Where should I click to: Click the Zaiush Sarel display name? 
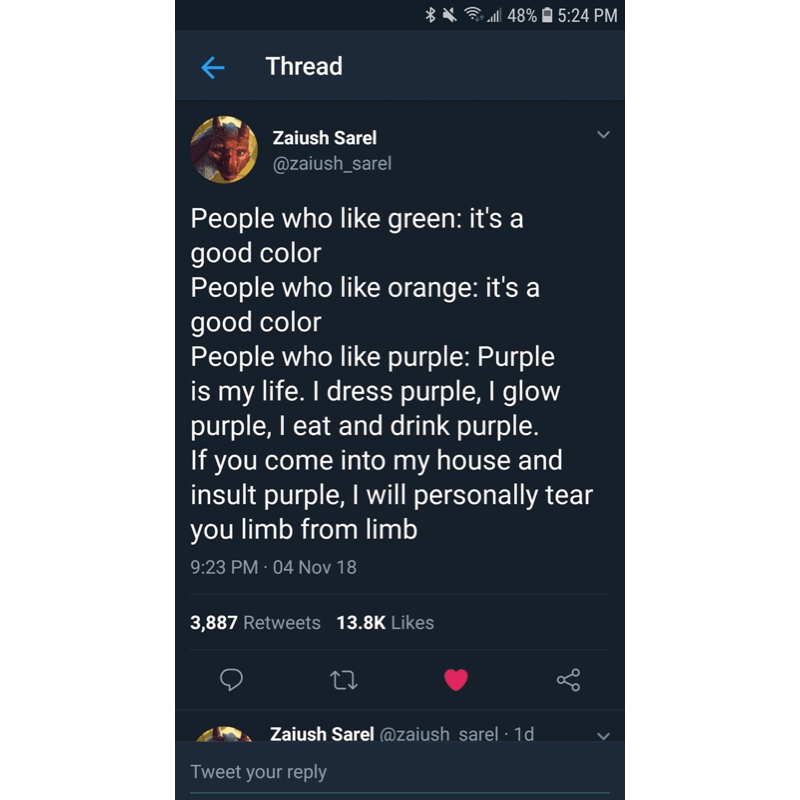click(324, 138)
